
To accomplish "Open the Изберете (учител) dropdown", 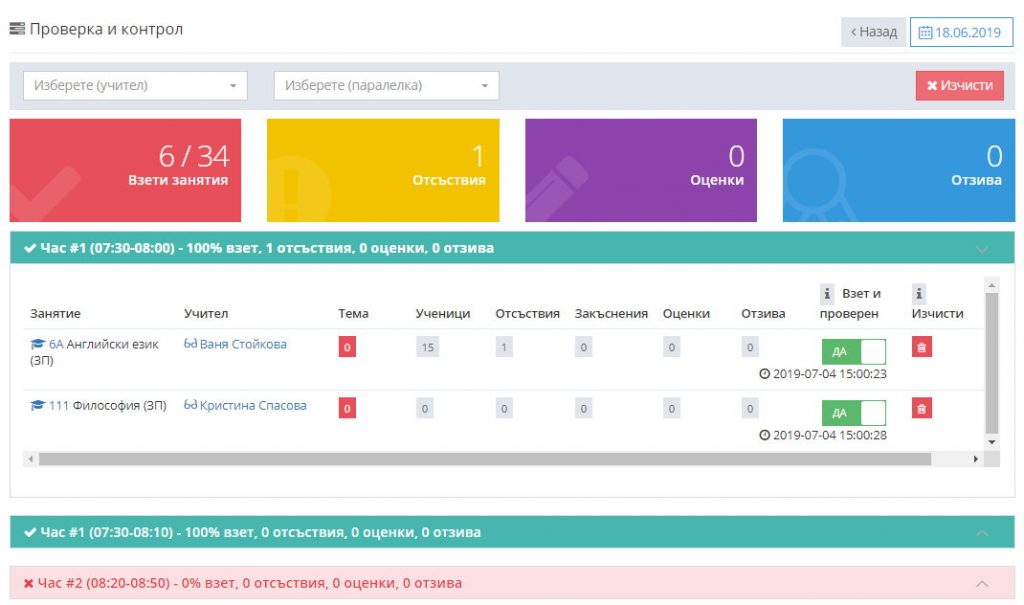I will tap(135, 86).
